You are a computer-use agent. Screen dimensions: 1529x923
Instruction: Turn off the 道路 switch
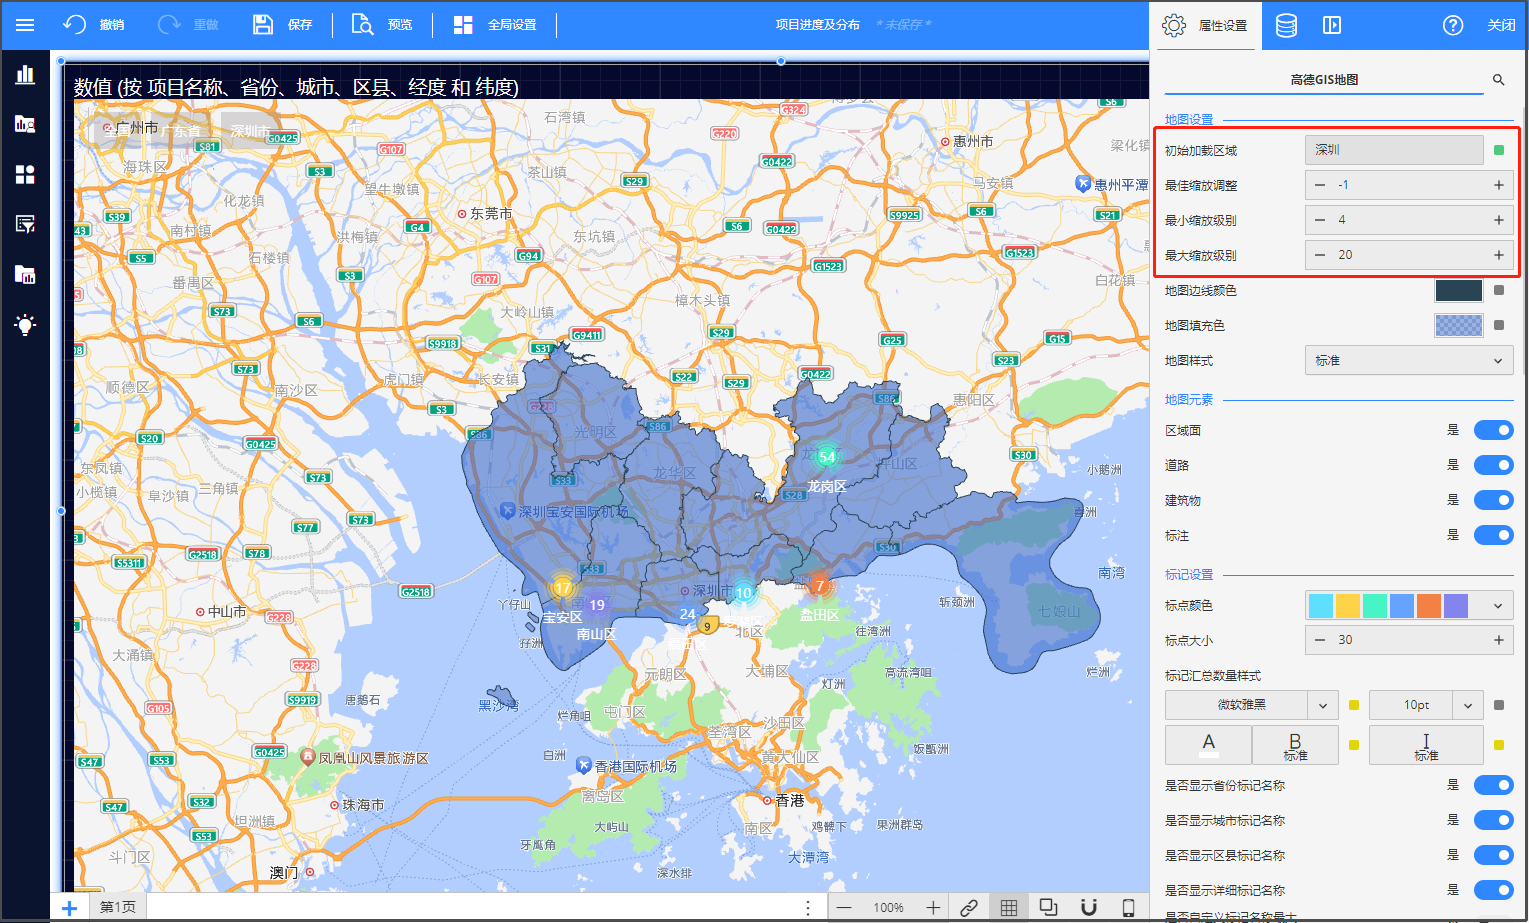[1493, 465]
